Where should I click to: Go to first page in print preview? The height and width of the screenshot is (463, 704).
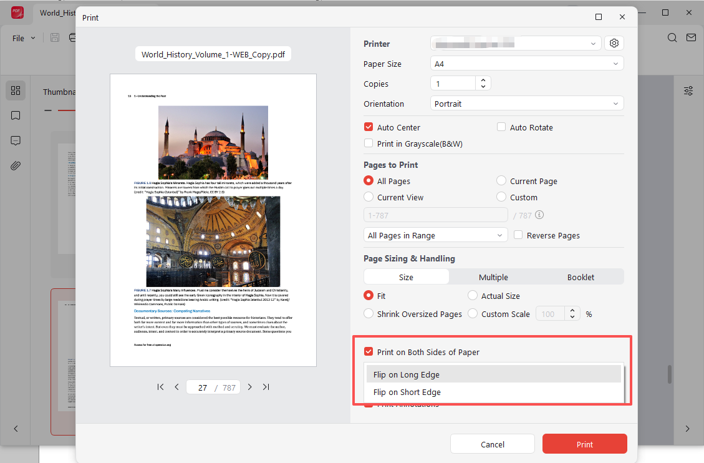click(160, 387)
